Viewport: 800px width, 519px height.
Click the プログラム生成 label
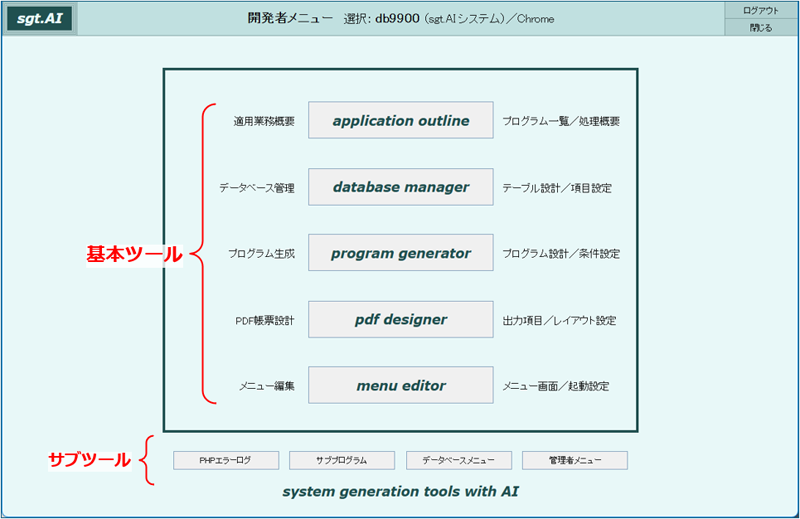point(261,254)
